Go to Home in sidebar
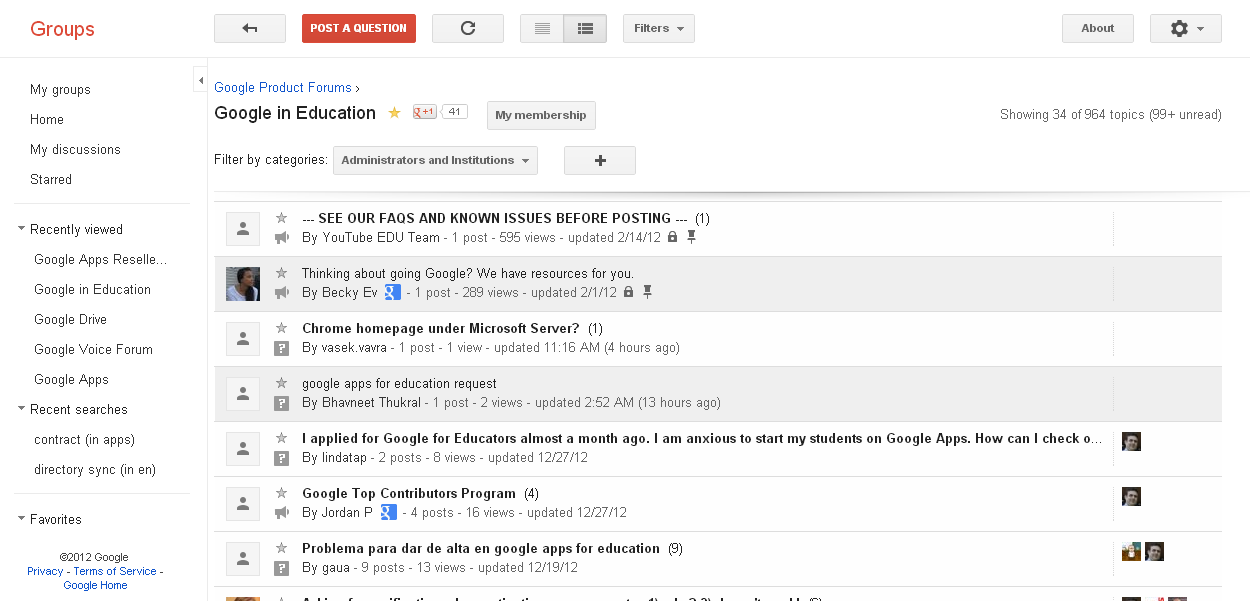1250x601 pixels. [x=47, y=119]
